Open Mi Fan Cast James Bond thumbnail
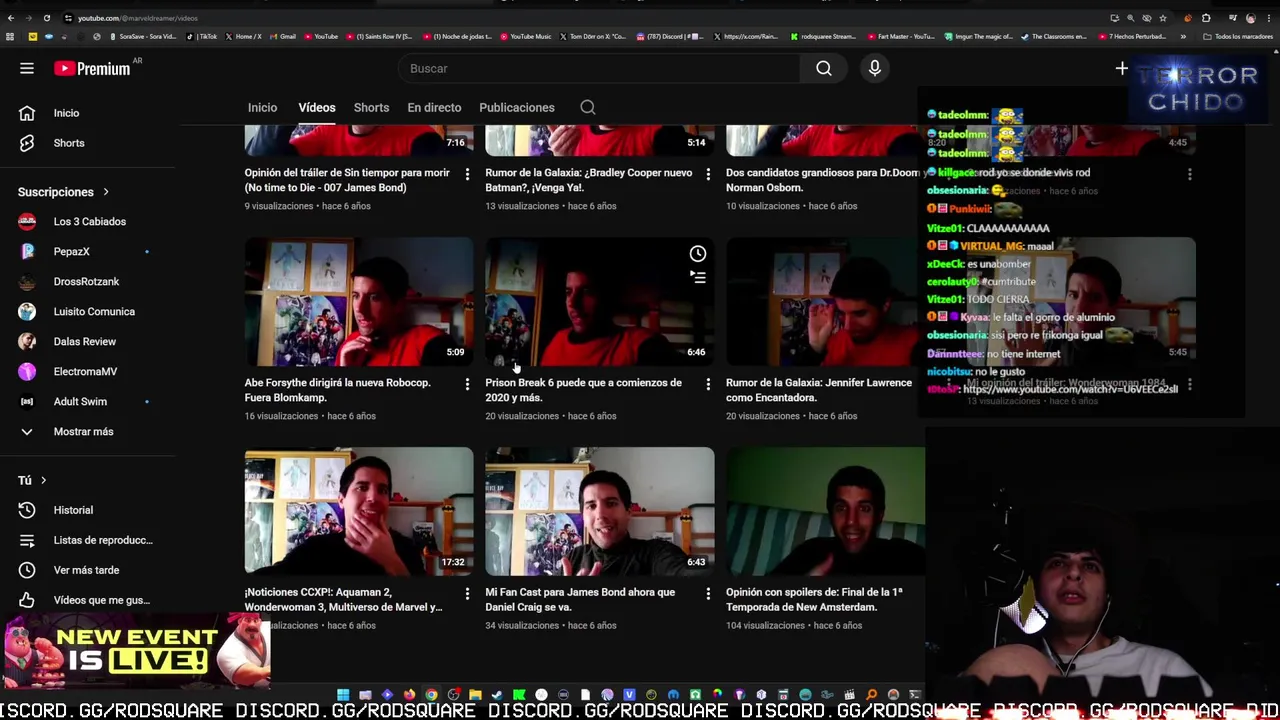This screenshot has height=720, width=1280. tap(600, 512)
